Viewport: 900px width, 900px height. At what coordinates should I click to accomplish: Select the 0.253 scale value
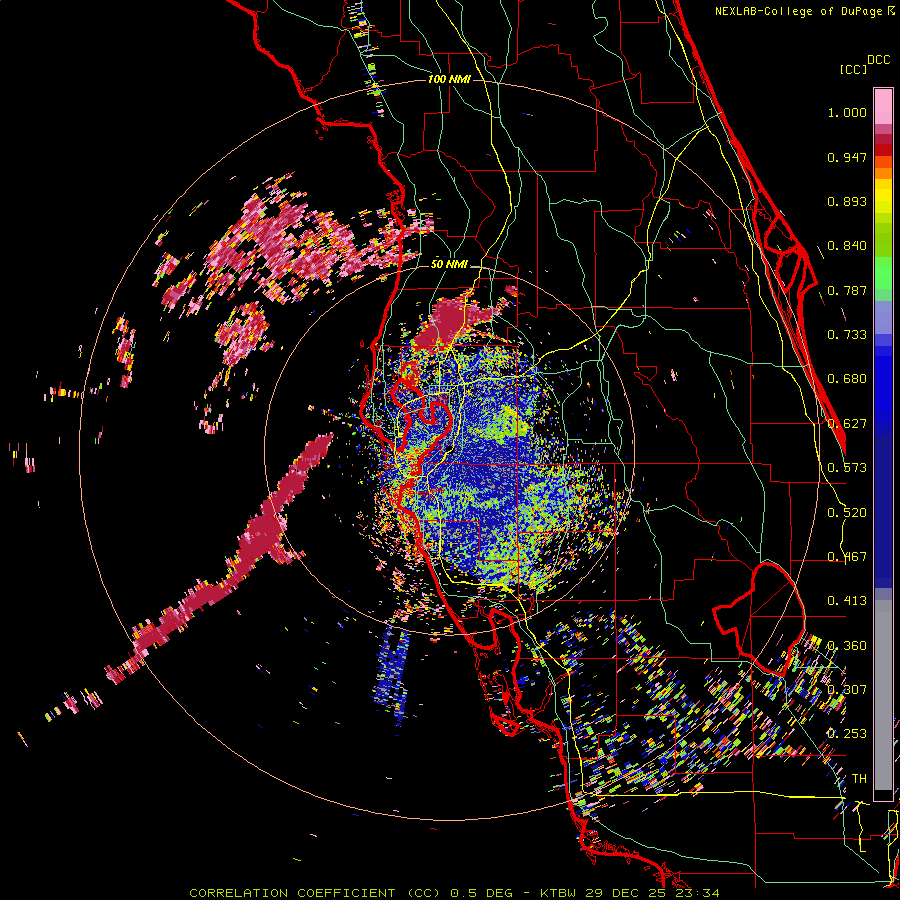(847, 734)
